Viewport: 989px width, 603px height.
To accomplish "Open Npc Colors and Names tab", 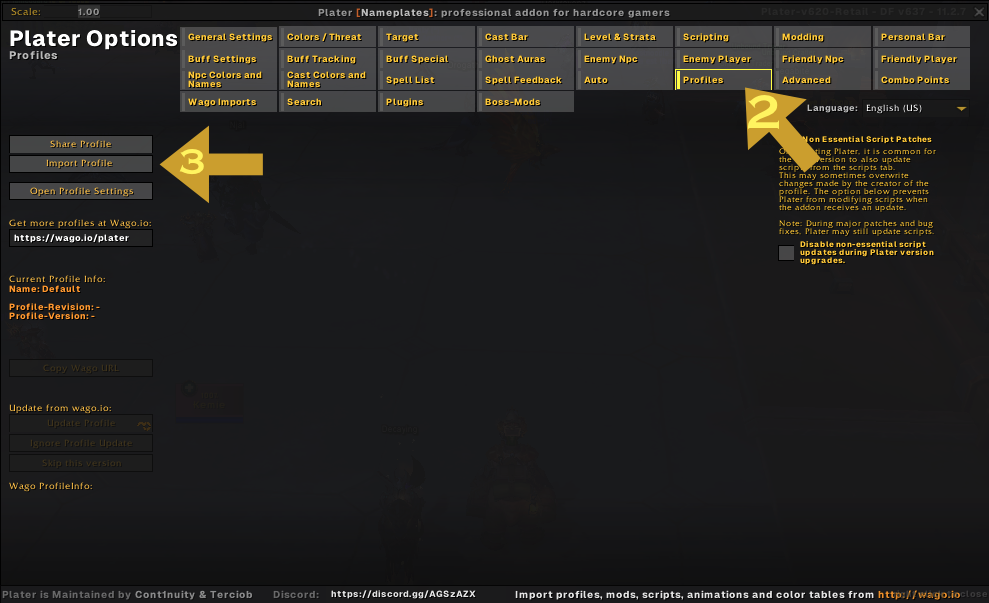I will (x=229, y=79).
